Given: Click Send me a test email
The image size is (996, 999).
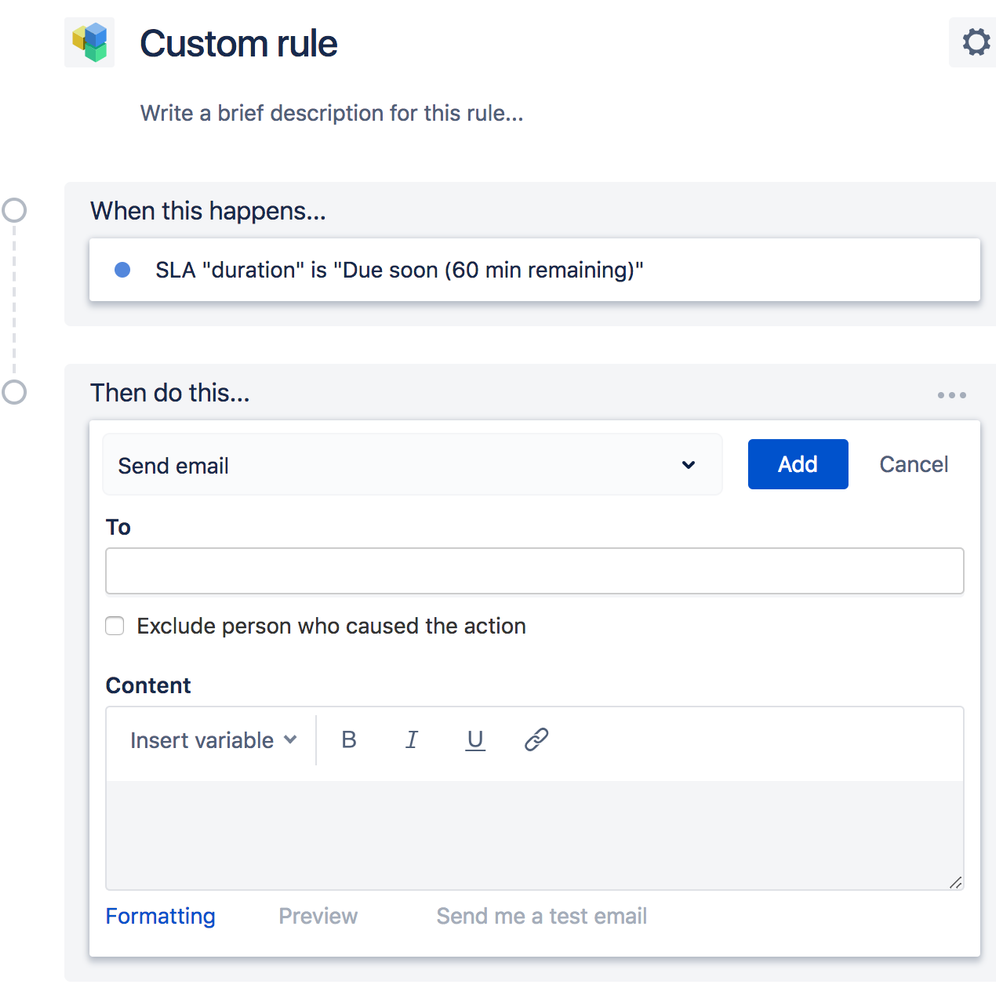Looking at the screenshot, I should (541, 916).
